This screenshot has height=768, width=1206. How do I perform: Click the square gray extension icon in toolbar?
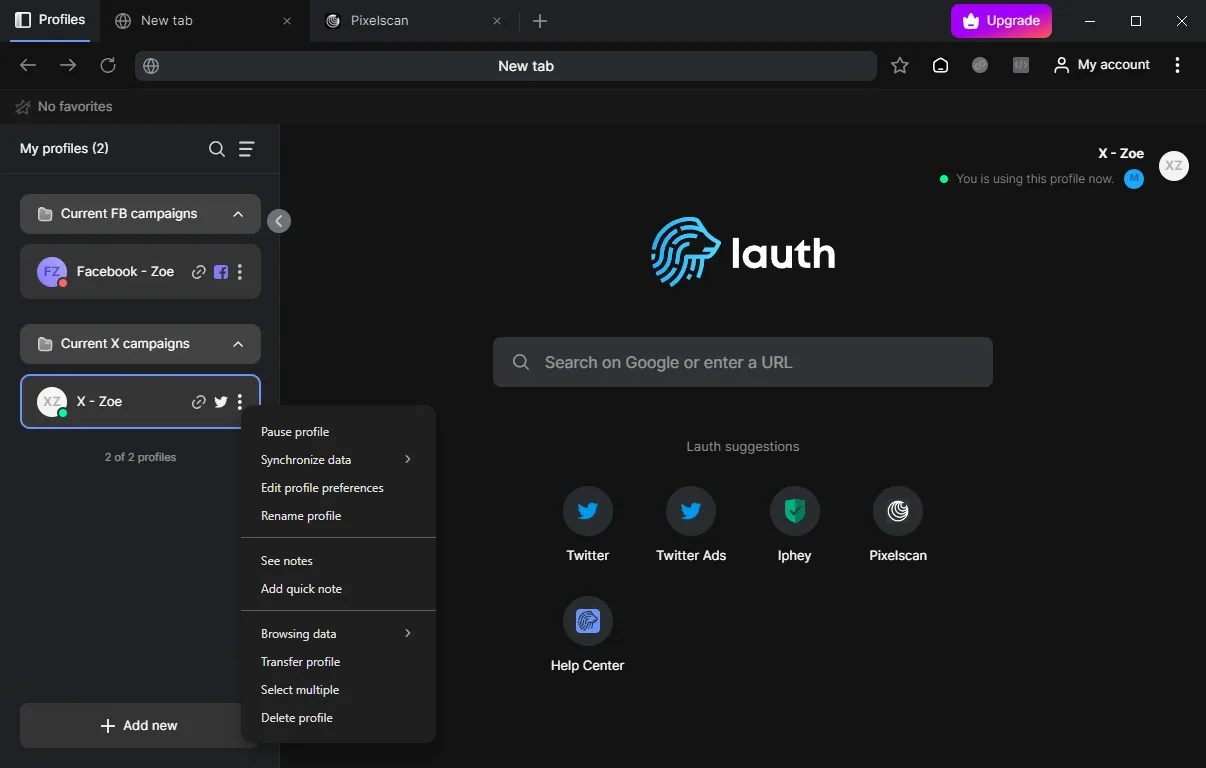pos(1020,65)
